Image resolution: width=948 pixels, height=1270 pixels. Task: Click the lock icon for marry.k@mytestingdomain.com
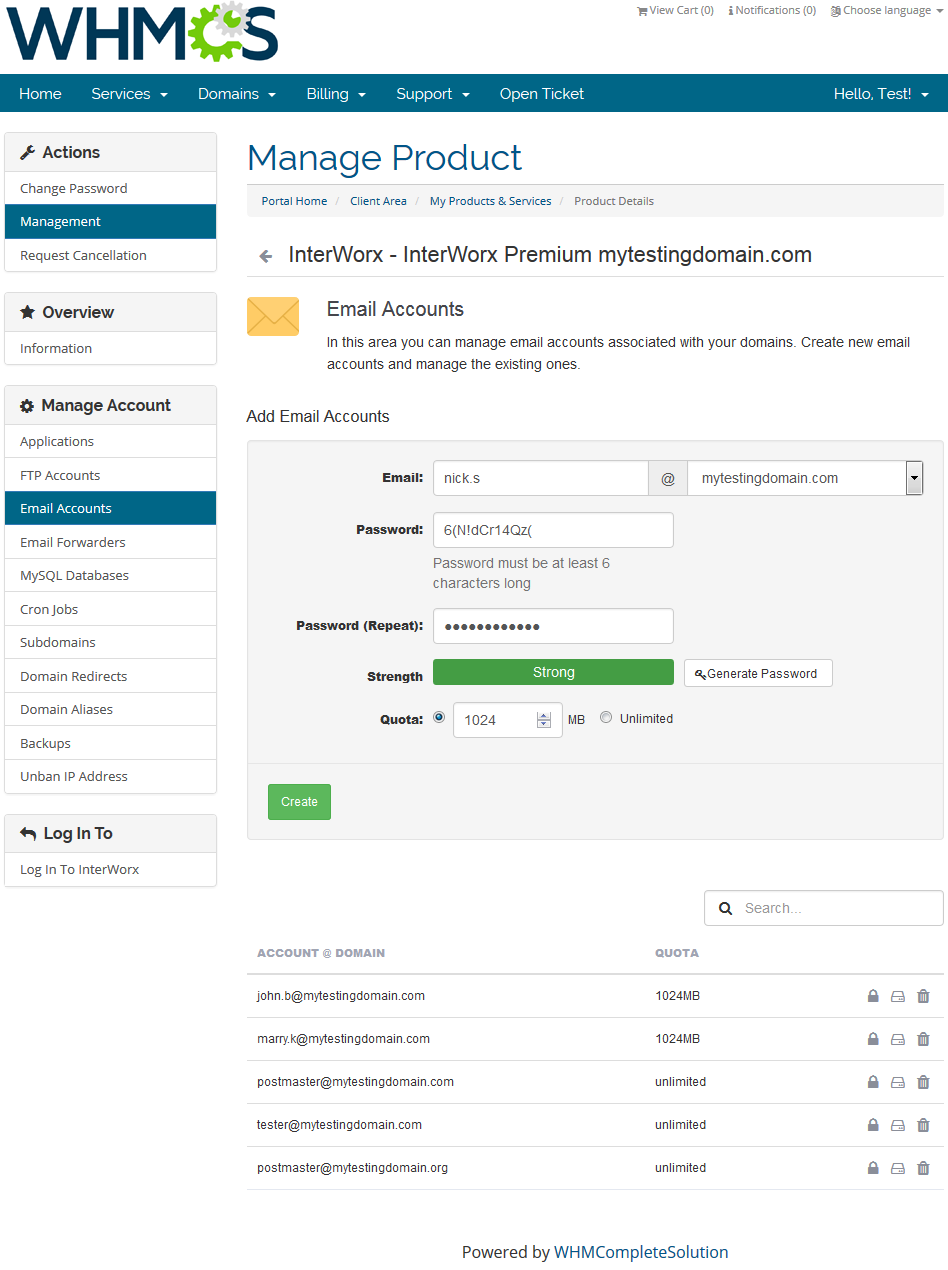873,1039
